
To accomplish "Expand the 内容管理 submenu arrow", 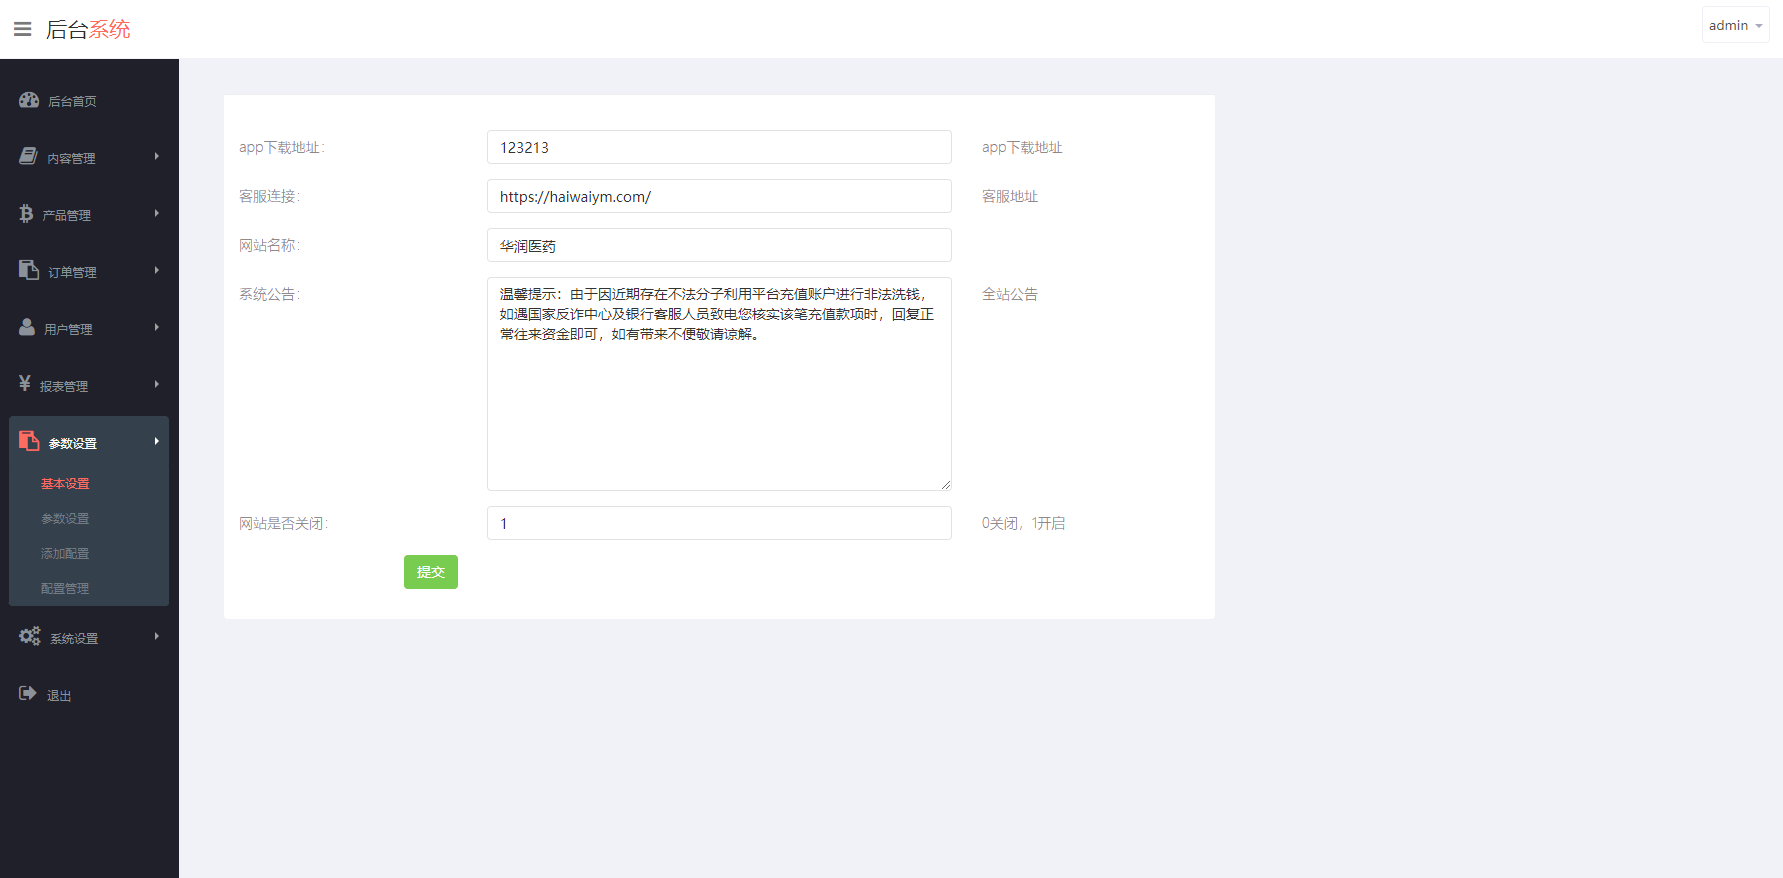I will tap(157, 157).
